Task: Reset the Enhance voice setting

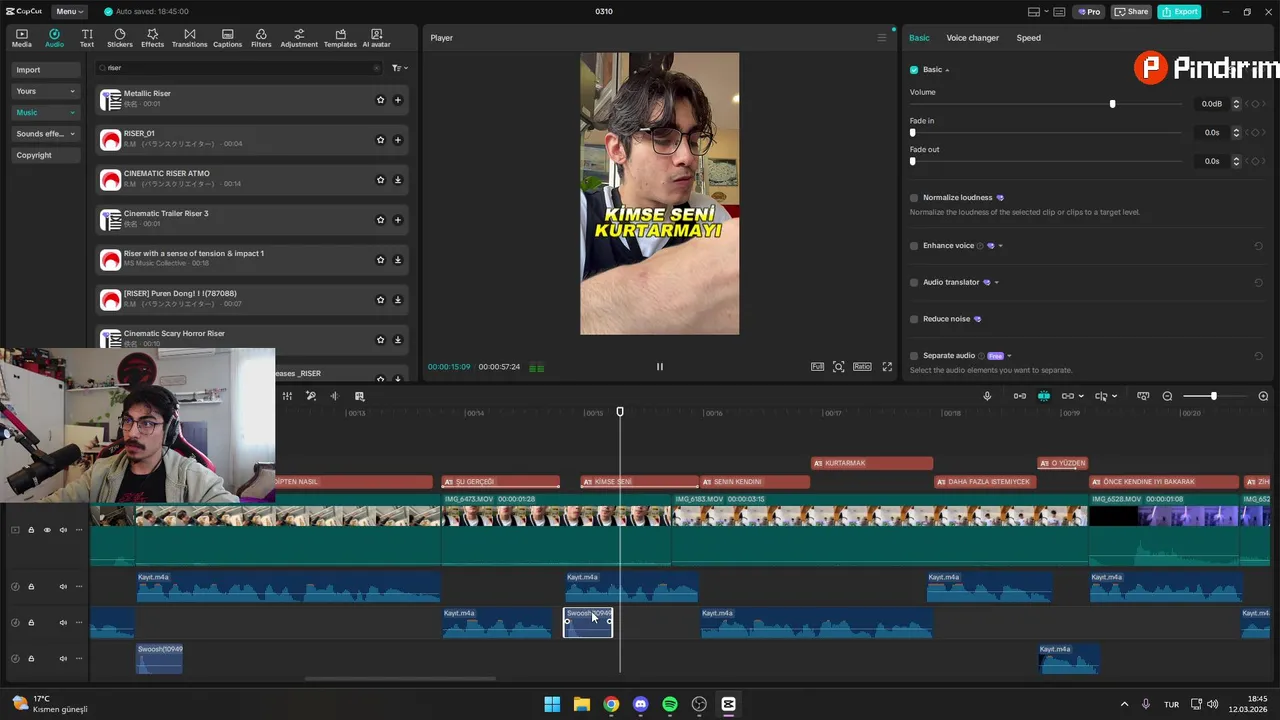Action: pos(1258,246)
